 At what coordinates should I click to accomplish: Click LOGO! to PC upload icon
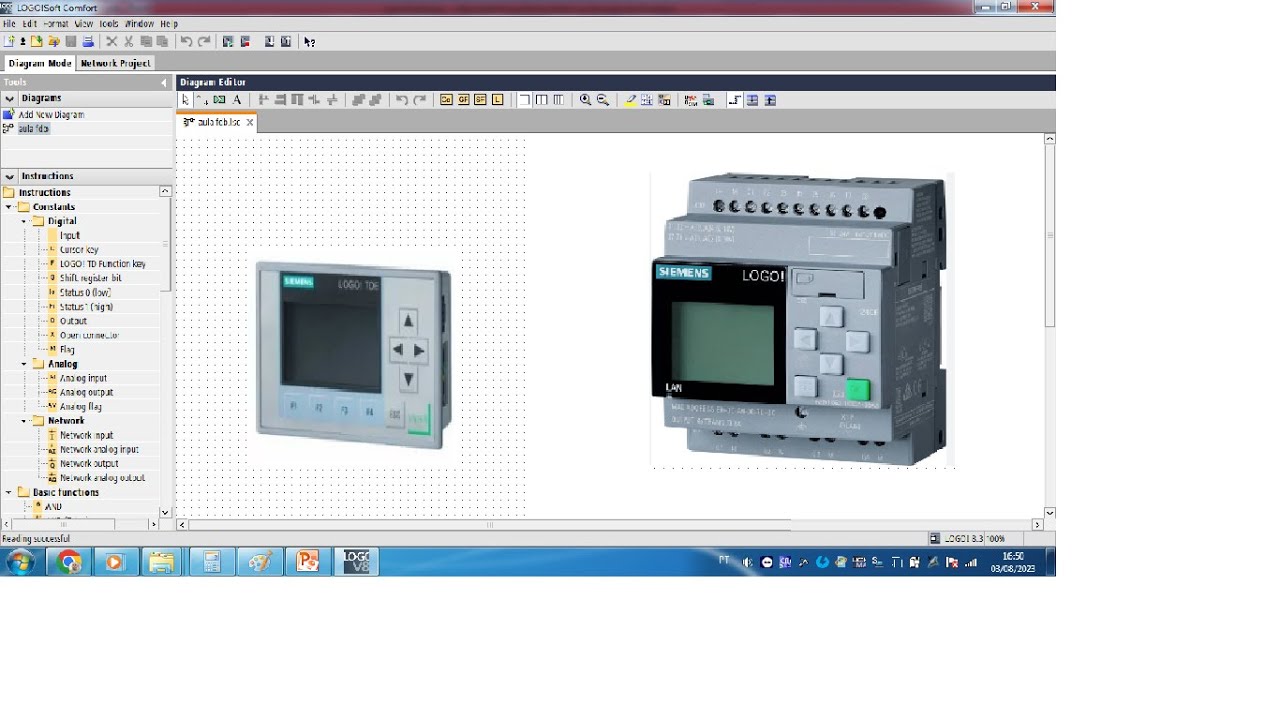pos(286,42)
